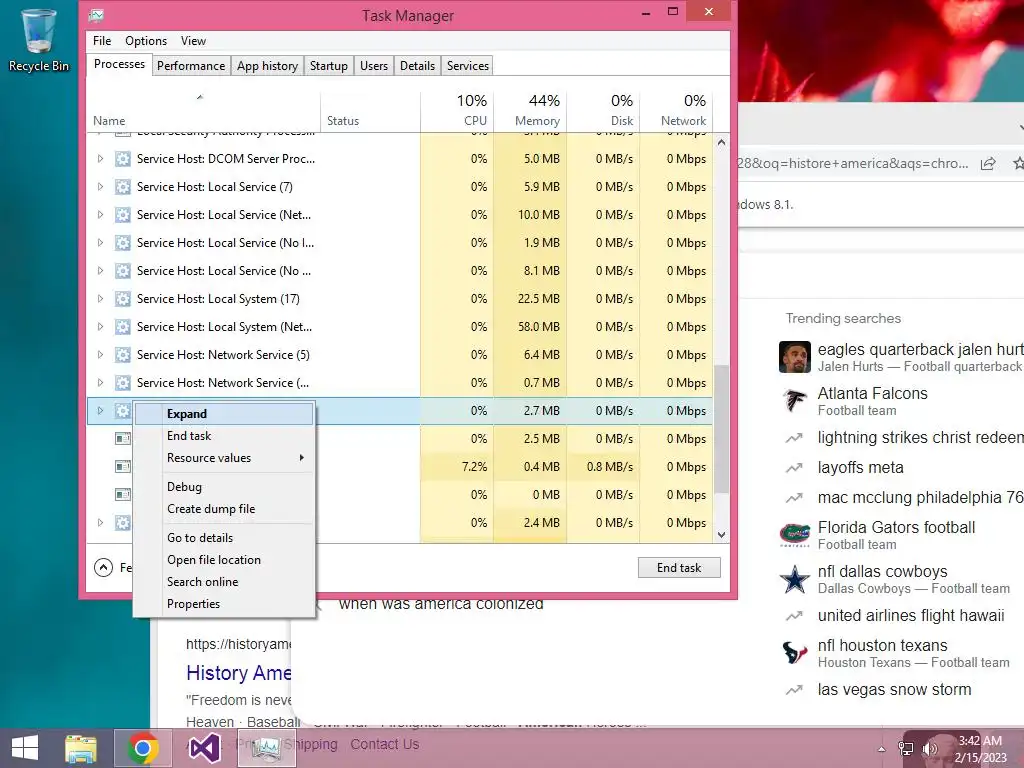The width and height of the screenshot is (1024, 768).
Task: Switch to the App history tab
Action: (x=267, y=66)
